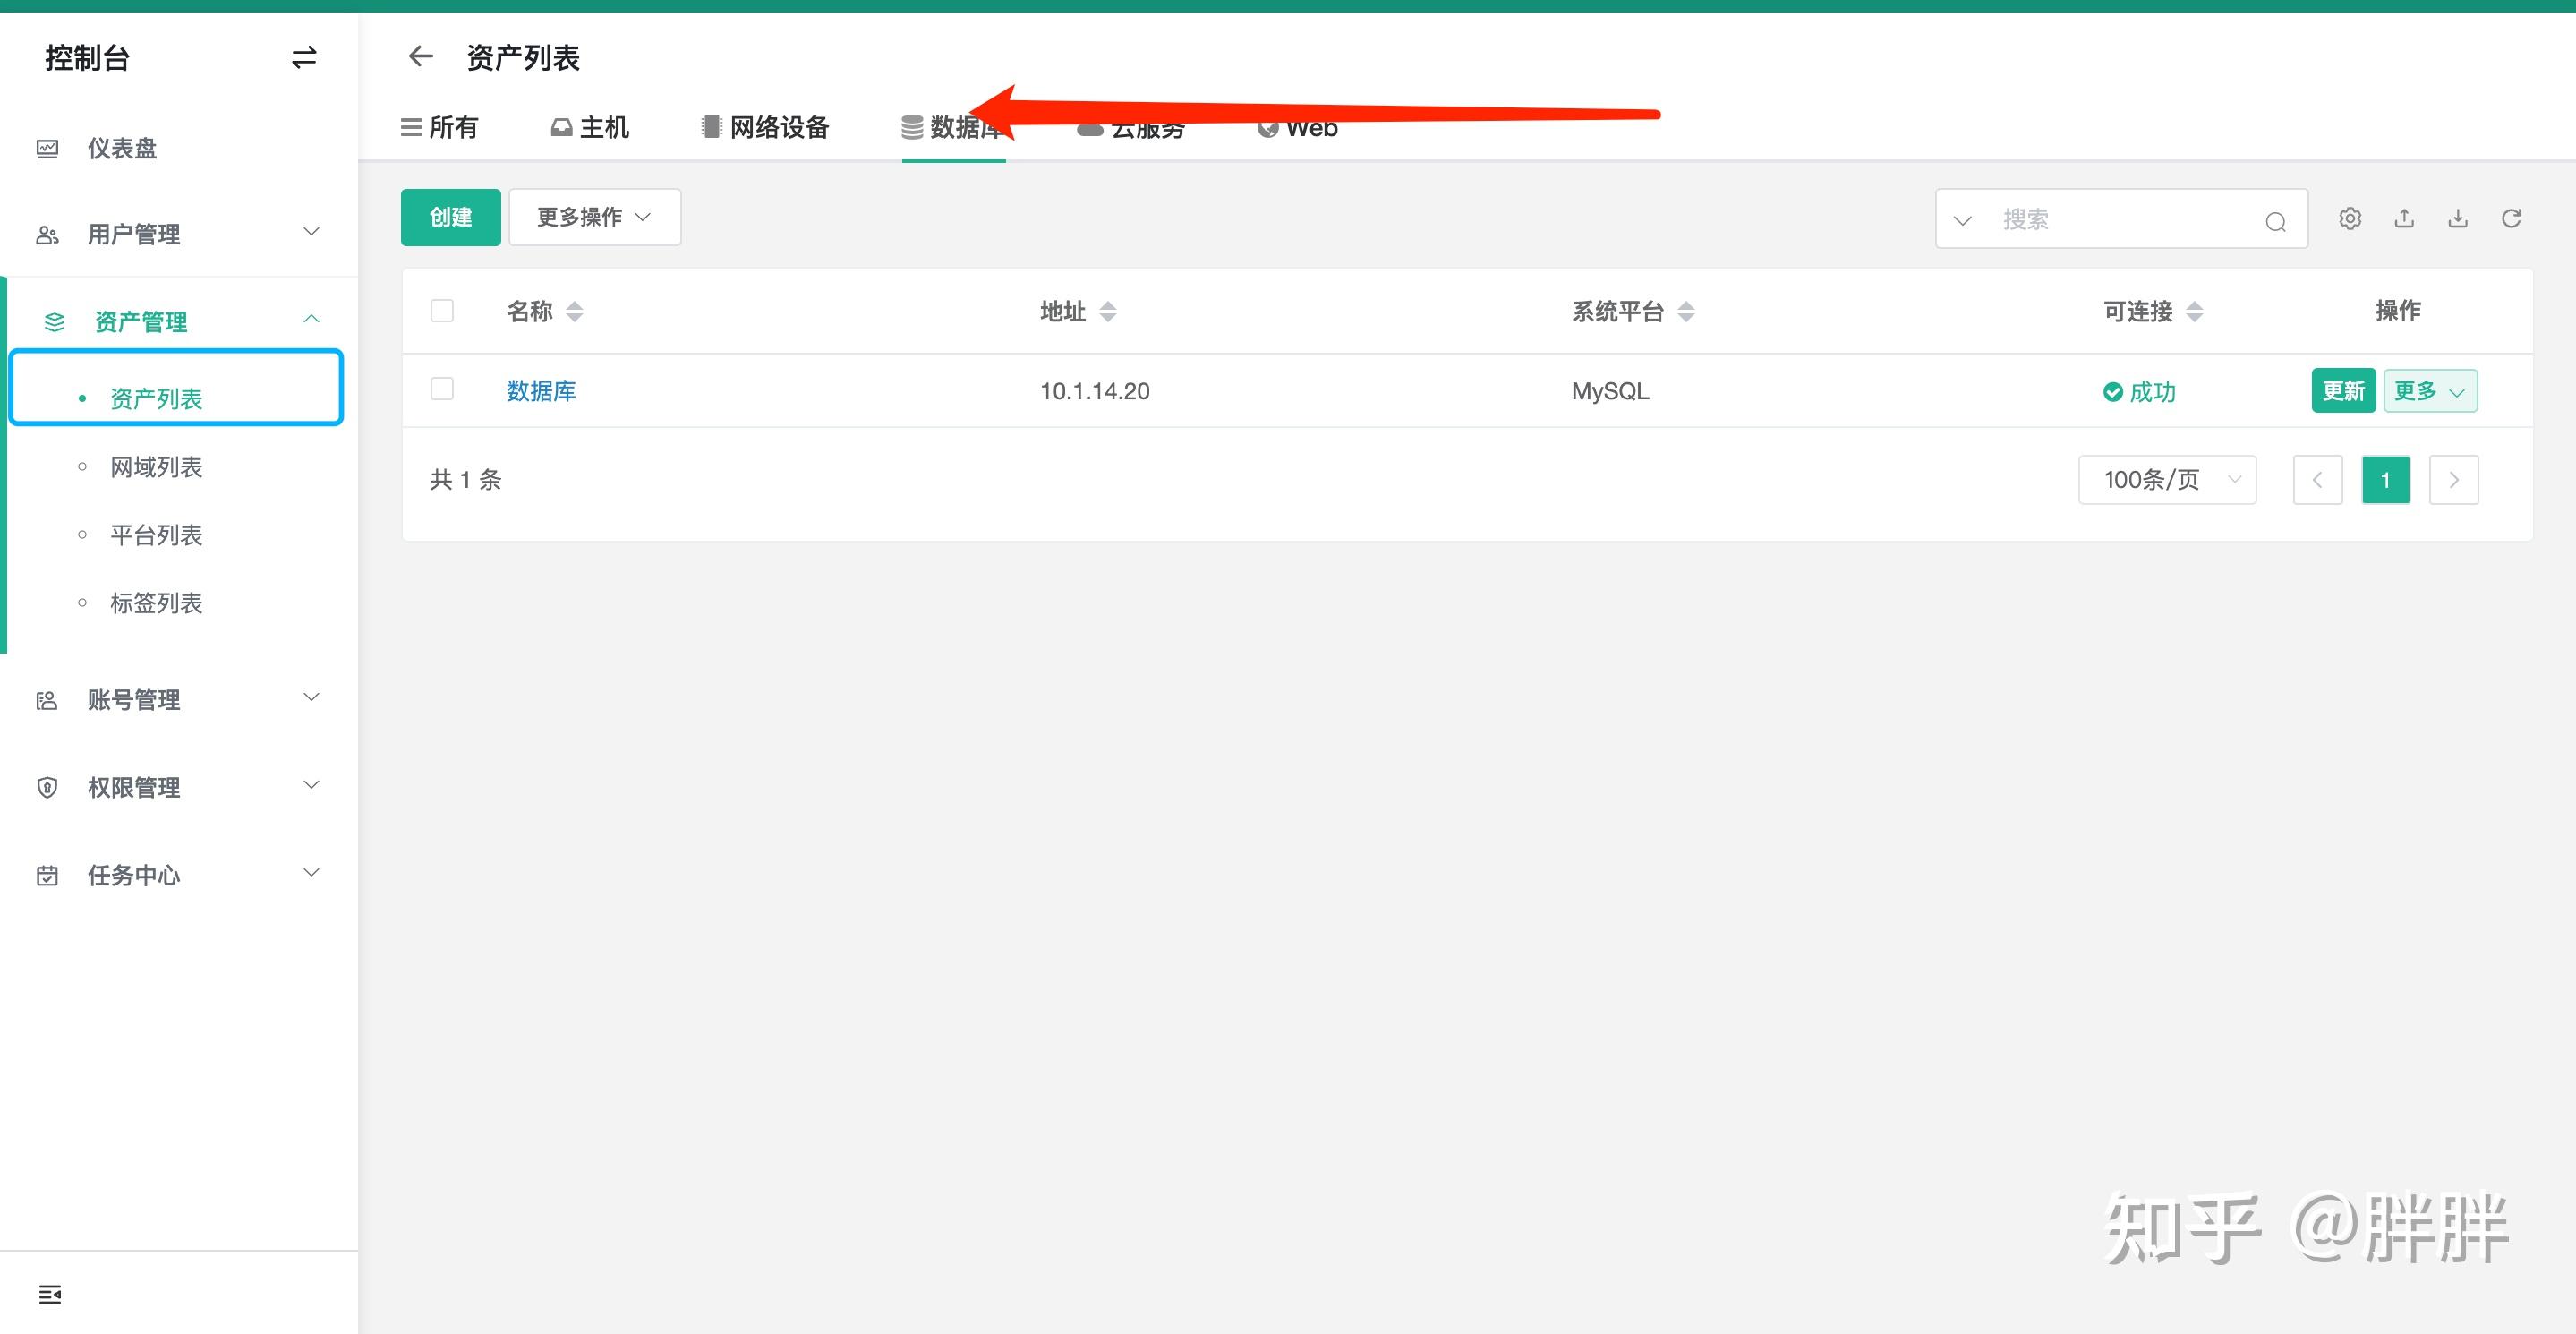The width and height of the screenshot is (2576, 1334).
Task: Click the export/upload icon near search bar
Action: 2404,218
